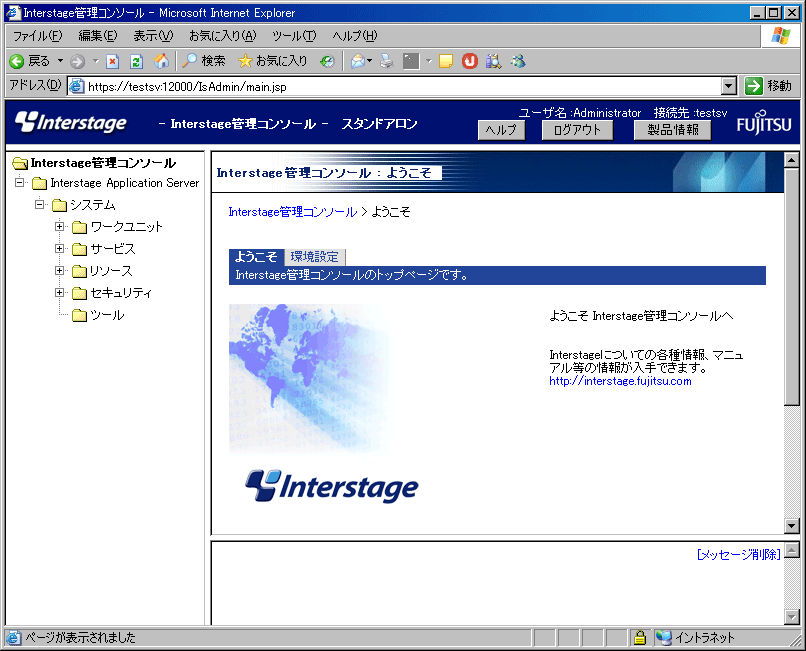806x651 pixels.
Task: Open the address bar dropdown arrow
Action: pos(728,86)
